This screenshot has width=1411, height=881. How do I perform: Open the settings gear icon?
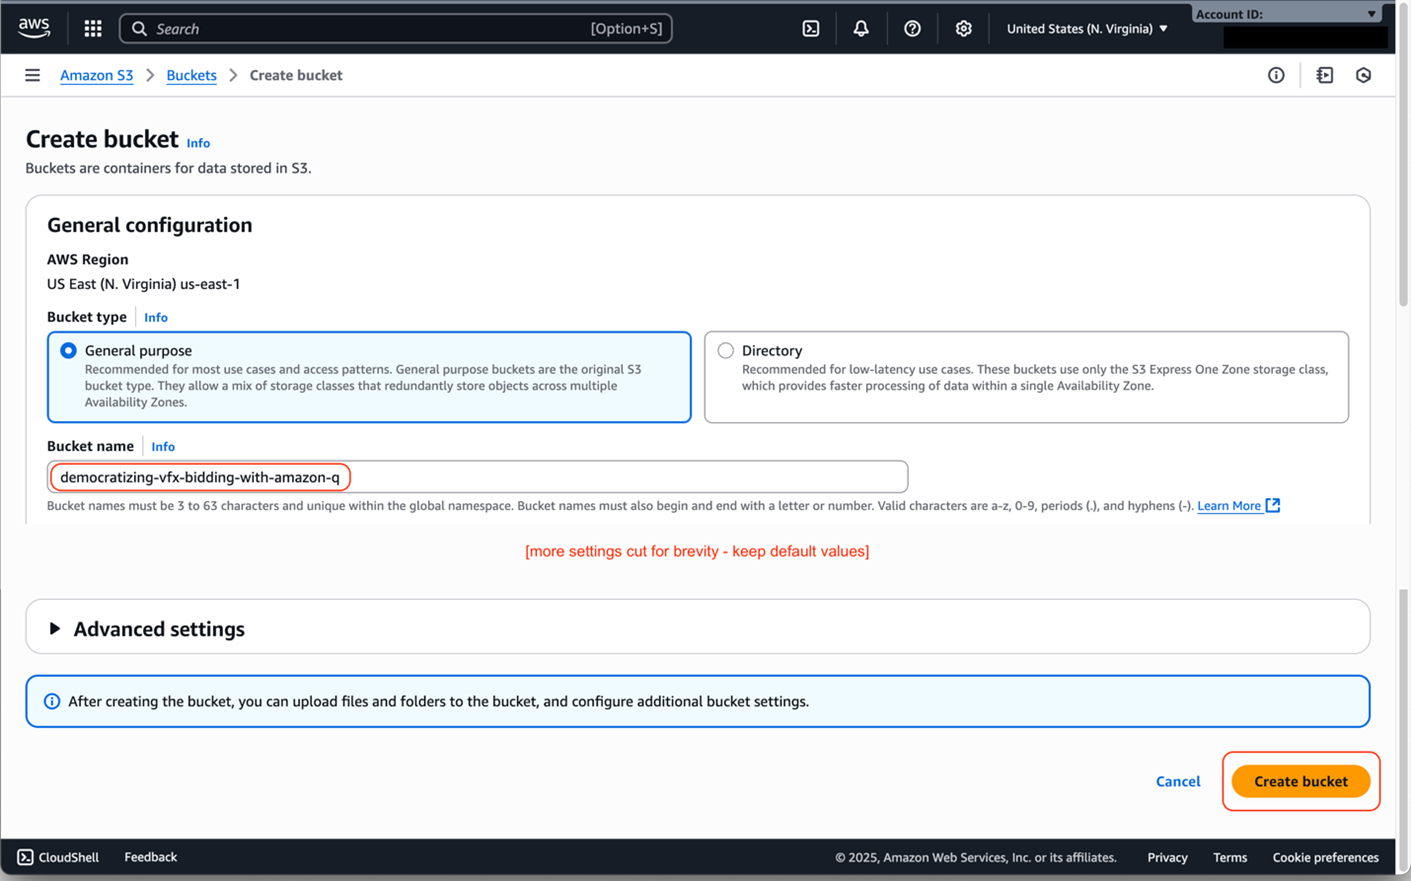point(963,29)
